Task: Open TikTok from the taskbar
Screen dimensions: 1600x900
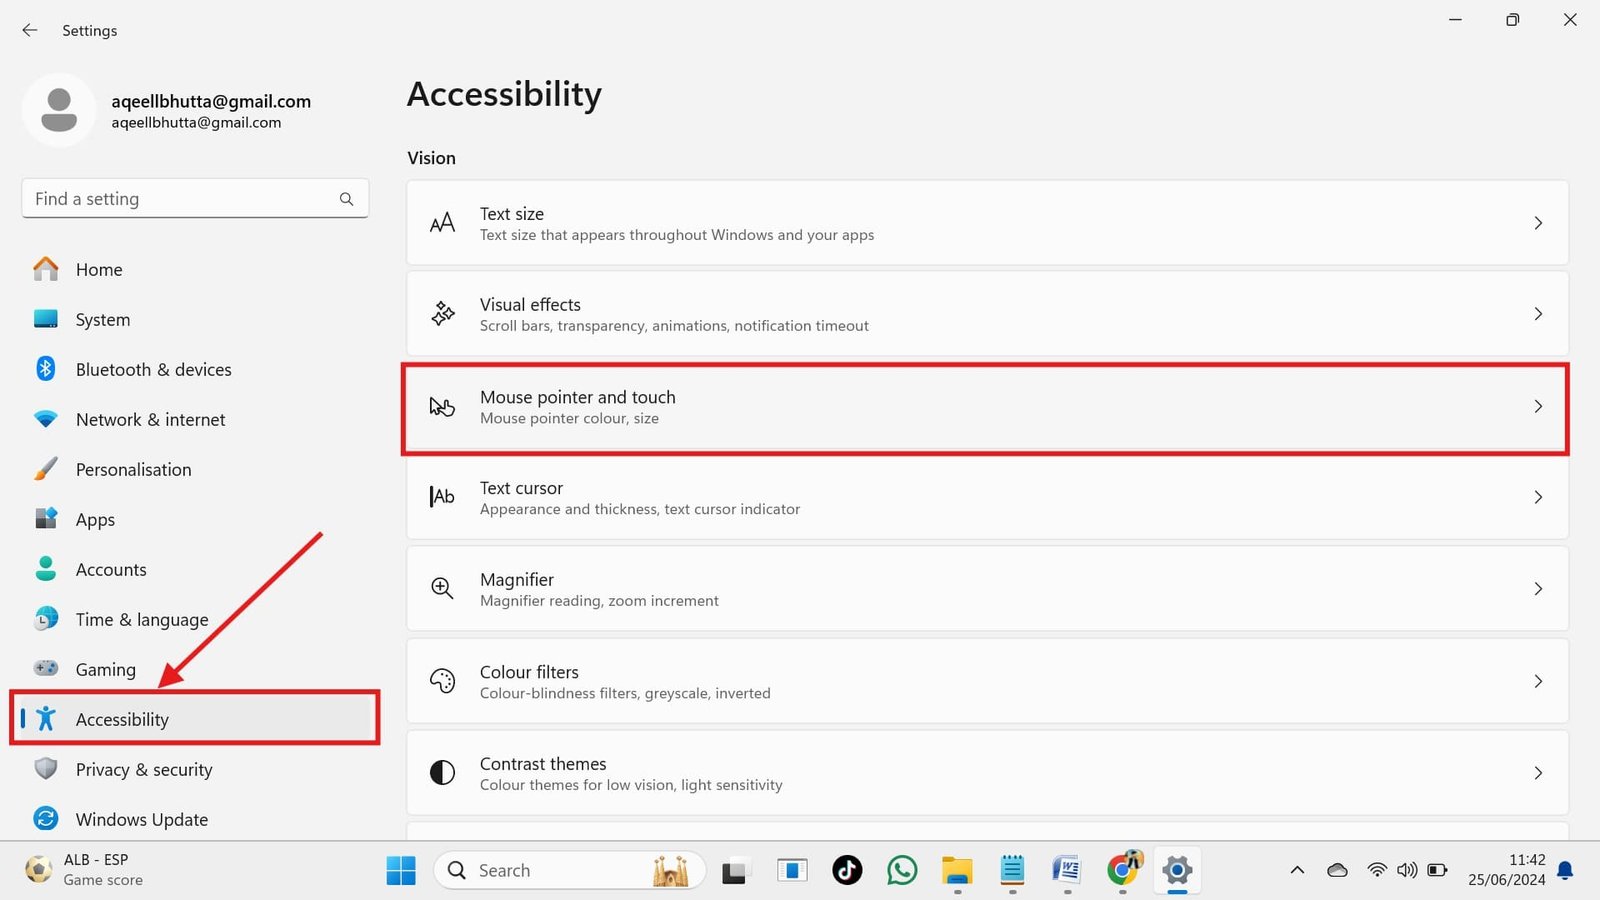Action: pos(847,870)
